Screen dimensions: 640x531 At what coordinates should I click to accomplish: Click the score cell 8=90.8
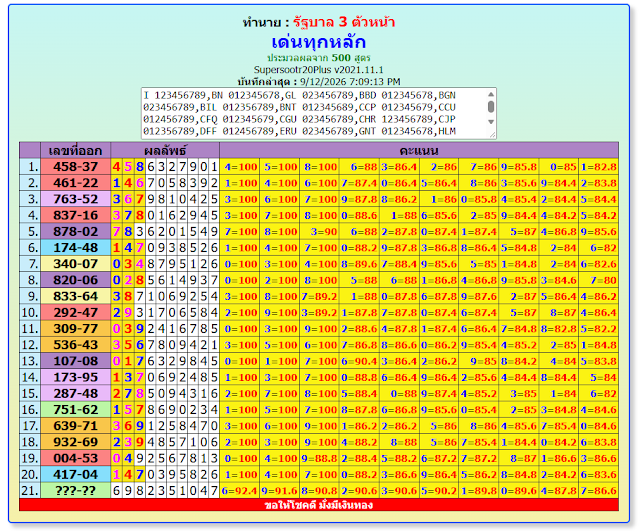320,491
